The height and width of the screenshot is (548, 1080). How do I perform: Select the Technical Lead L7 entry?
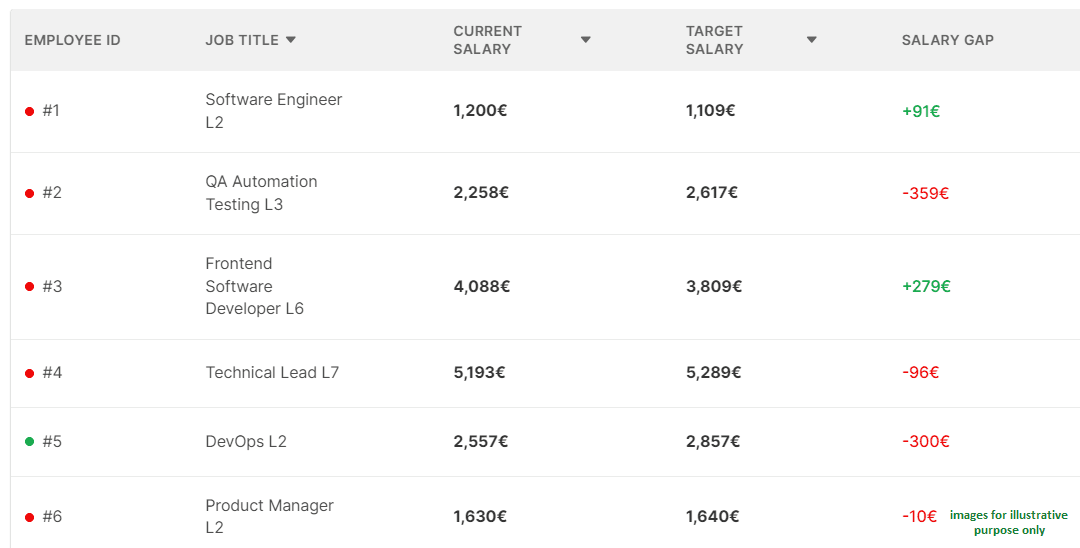272,373
